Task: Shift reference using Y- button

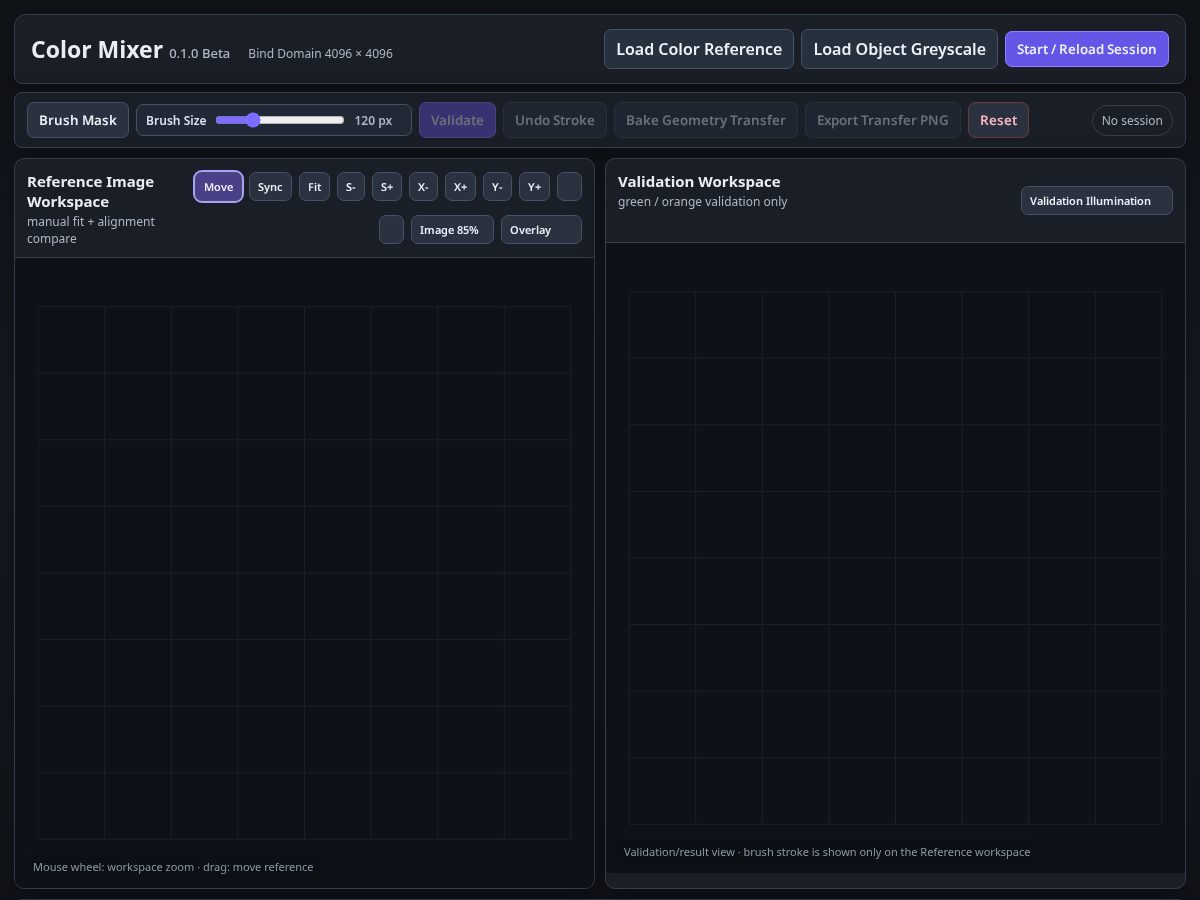Action: pyautogui.click(x=497, y=187)
